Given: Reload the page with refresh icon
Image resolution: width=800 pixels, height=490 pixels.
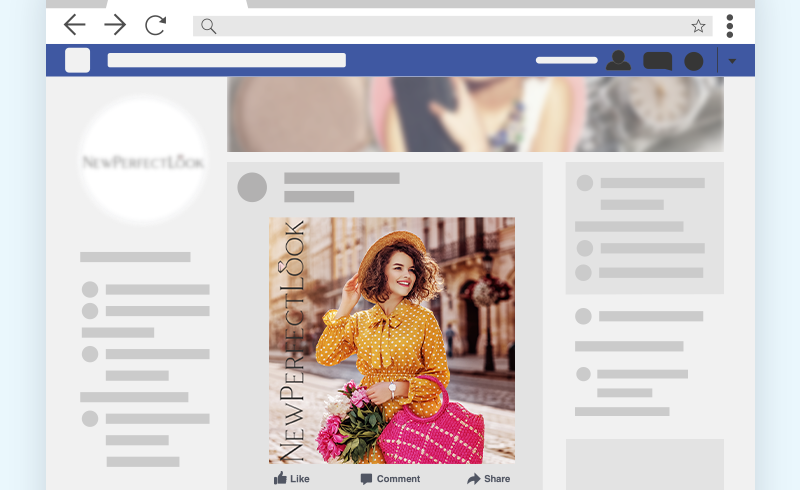Looking at the screenshot, I should click(155, 25).
